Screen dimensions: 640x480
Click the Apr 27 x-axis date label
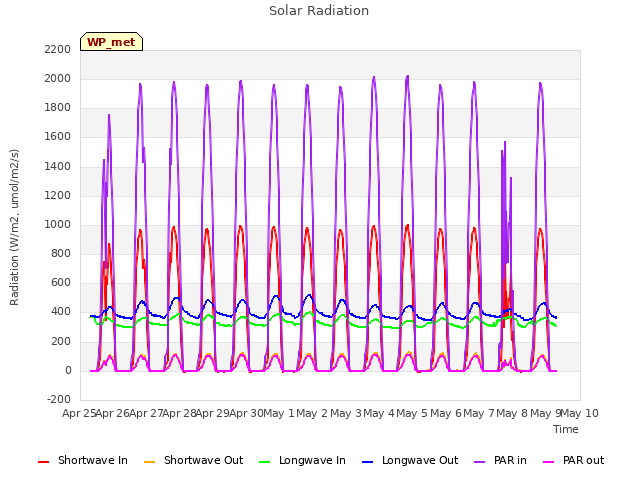[146, 413]
